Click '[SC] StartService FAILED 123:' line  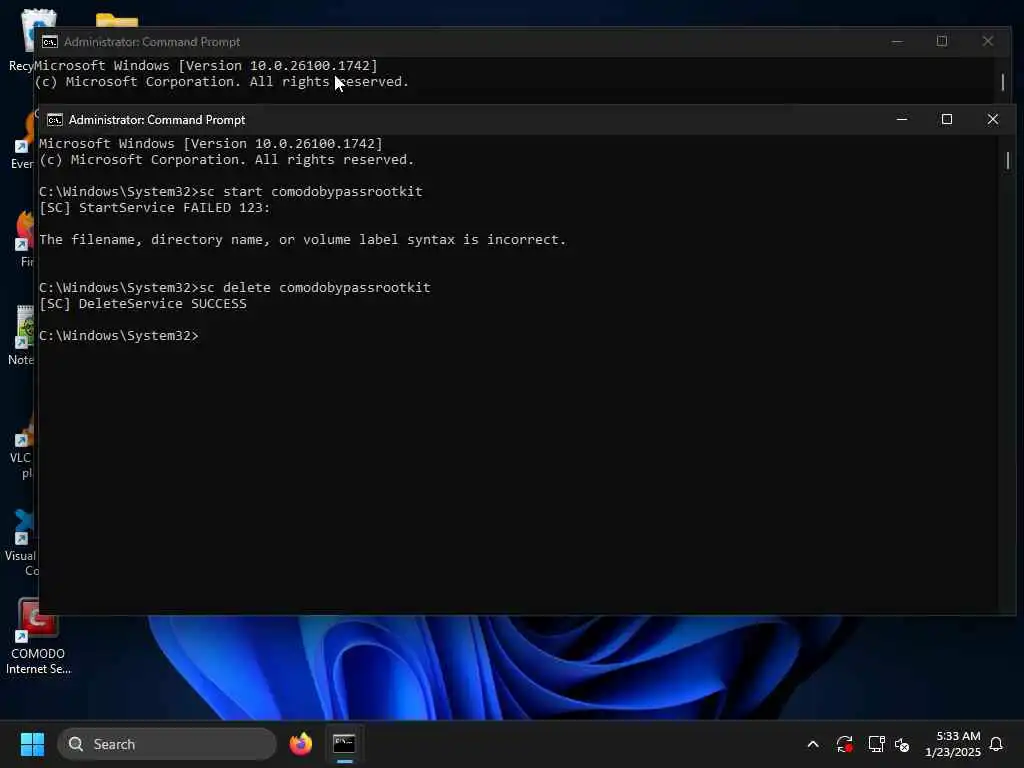(155, 208)
